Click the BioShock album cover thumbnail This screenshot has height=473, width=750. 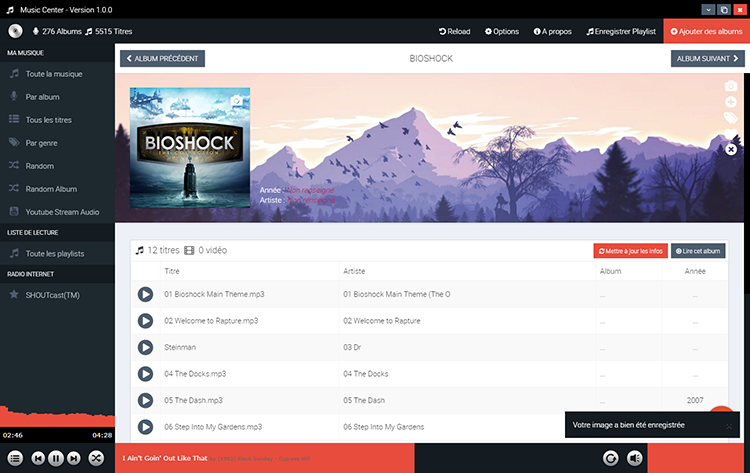(190, 148)
